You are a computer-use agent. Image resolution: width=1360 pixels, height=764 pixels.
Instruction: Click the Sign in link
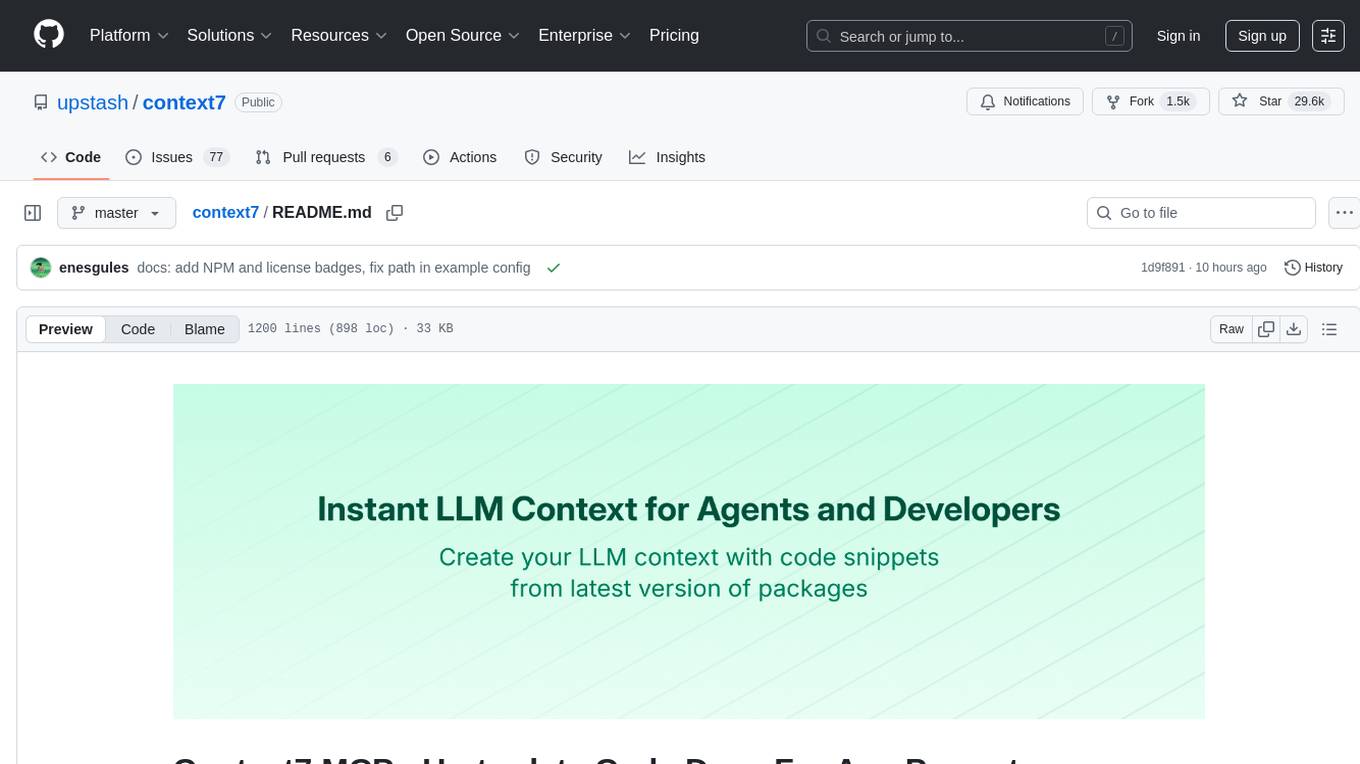pyautogui.click(x=1178, y=36)
